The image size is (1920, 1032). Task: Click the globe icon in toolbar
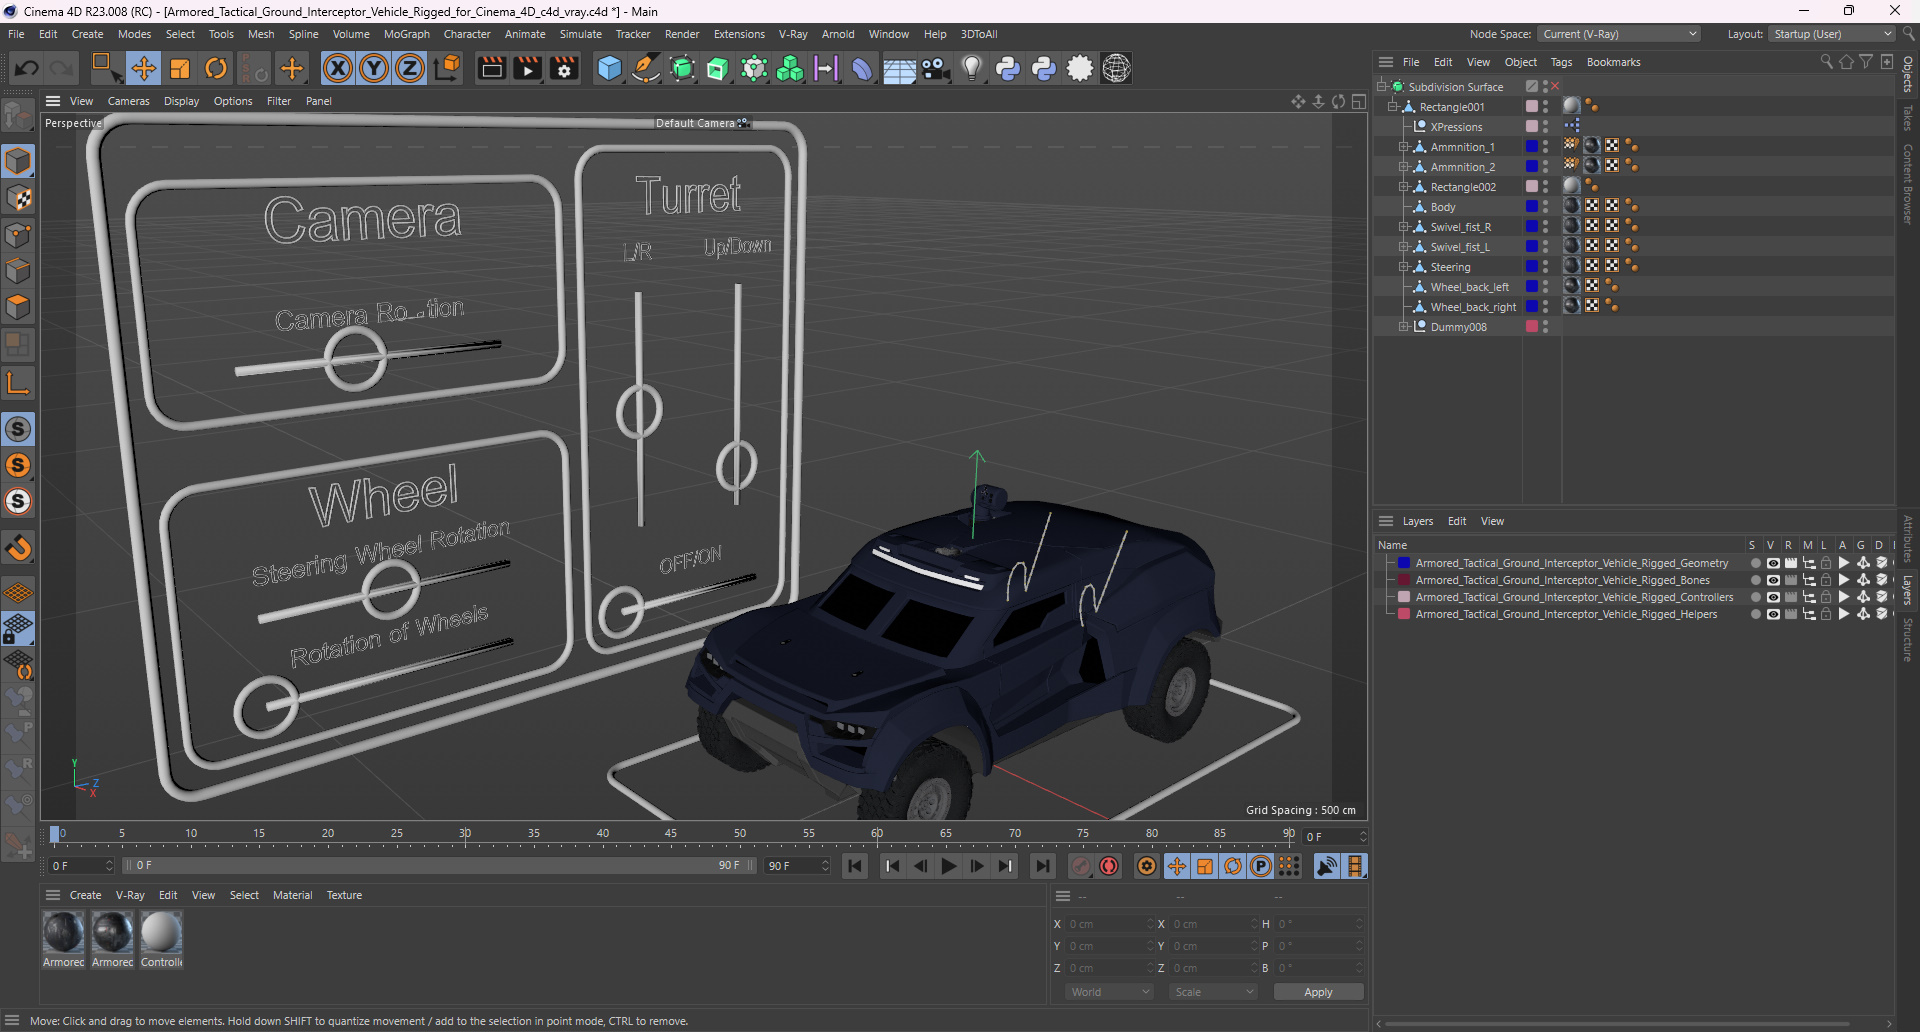point(1116,68)
